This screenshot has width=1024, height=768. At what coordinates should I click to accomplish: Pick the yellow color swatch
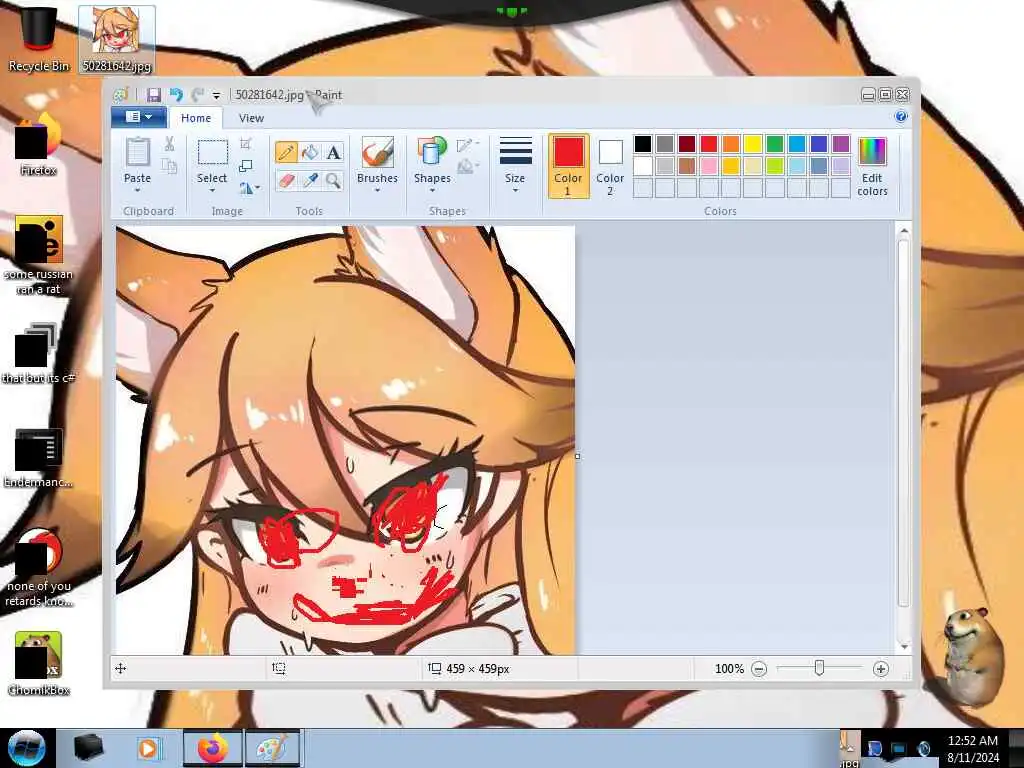pyautogui.click(x=752, y=144)
